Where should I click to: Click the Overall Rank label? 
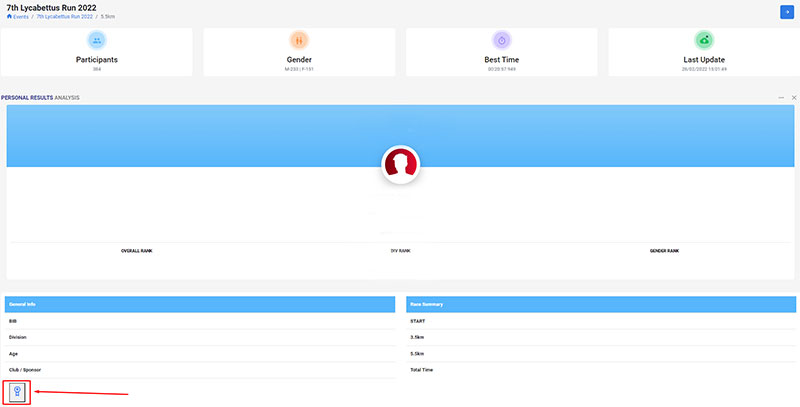pos(136,250)
